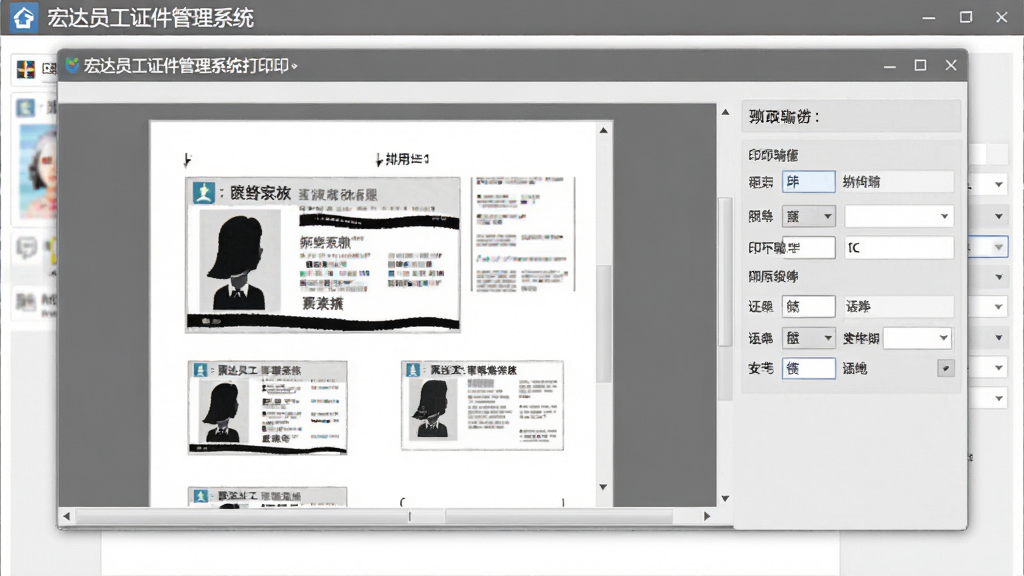Click the down arrow of the outer preview vertical scrollbar
The image size is (1024, 576).
click(x=726, y=499)
